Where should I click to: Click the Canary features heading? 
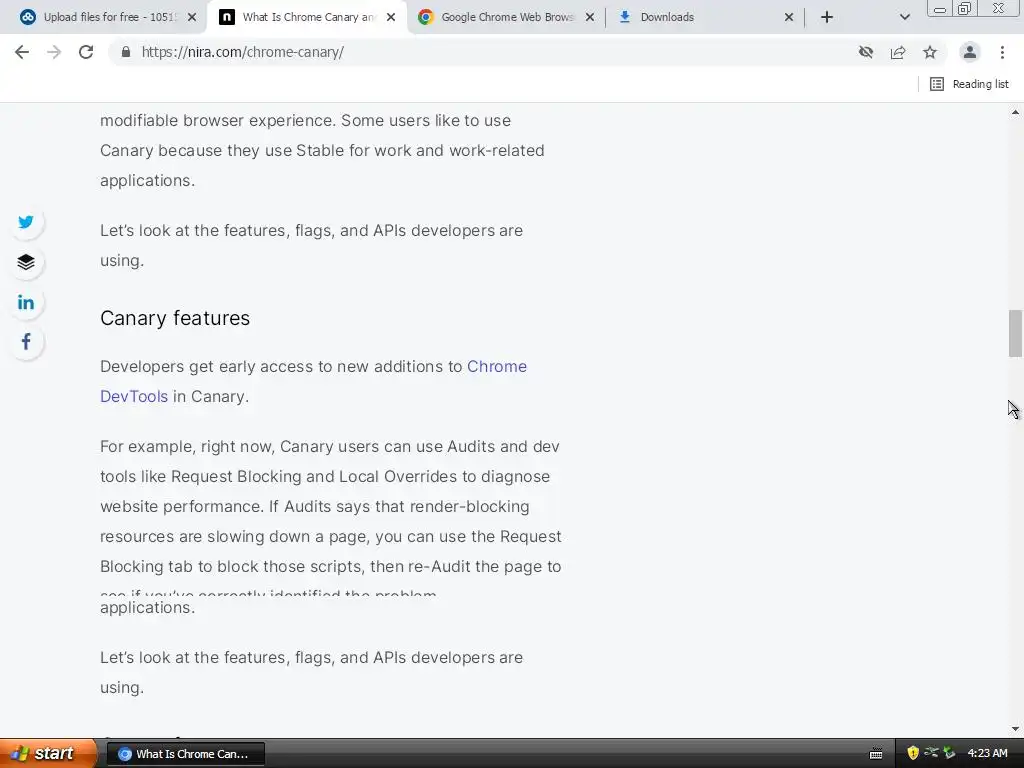click(x=175, y=318)
